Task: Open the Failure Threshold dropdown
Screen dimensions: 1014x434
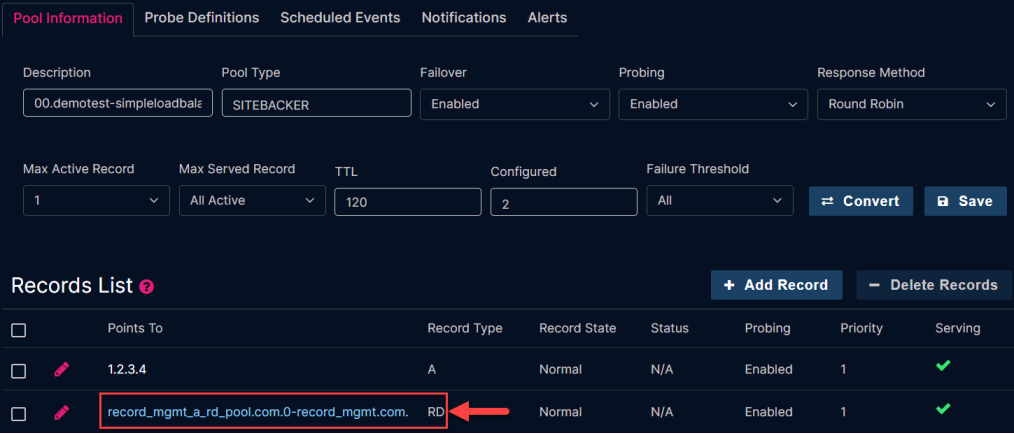Action: pyautogui.click(x=719, y=201)
